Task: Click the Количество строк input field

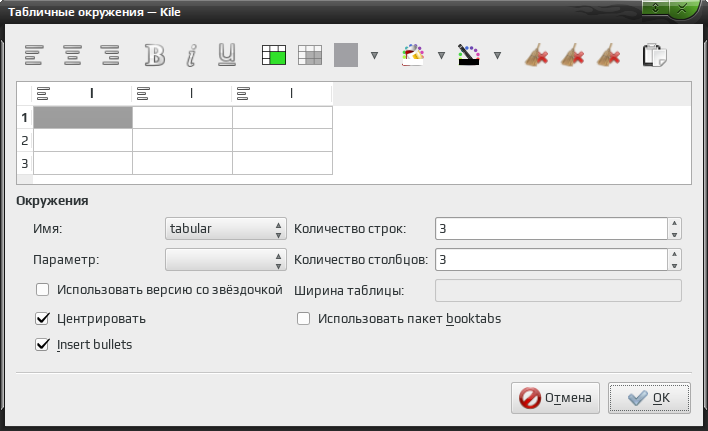Action: 551,228
